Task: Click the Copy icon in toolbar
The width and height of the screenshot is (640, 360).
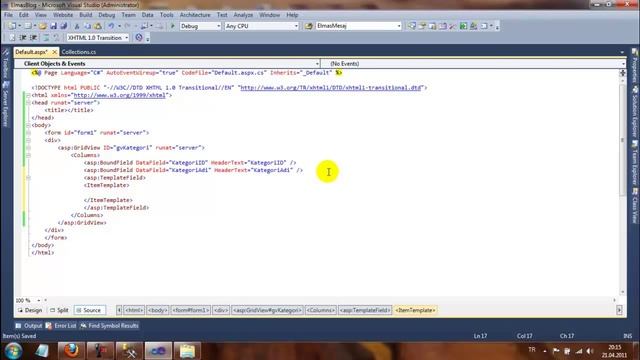Action: (87, 26)
